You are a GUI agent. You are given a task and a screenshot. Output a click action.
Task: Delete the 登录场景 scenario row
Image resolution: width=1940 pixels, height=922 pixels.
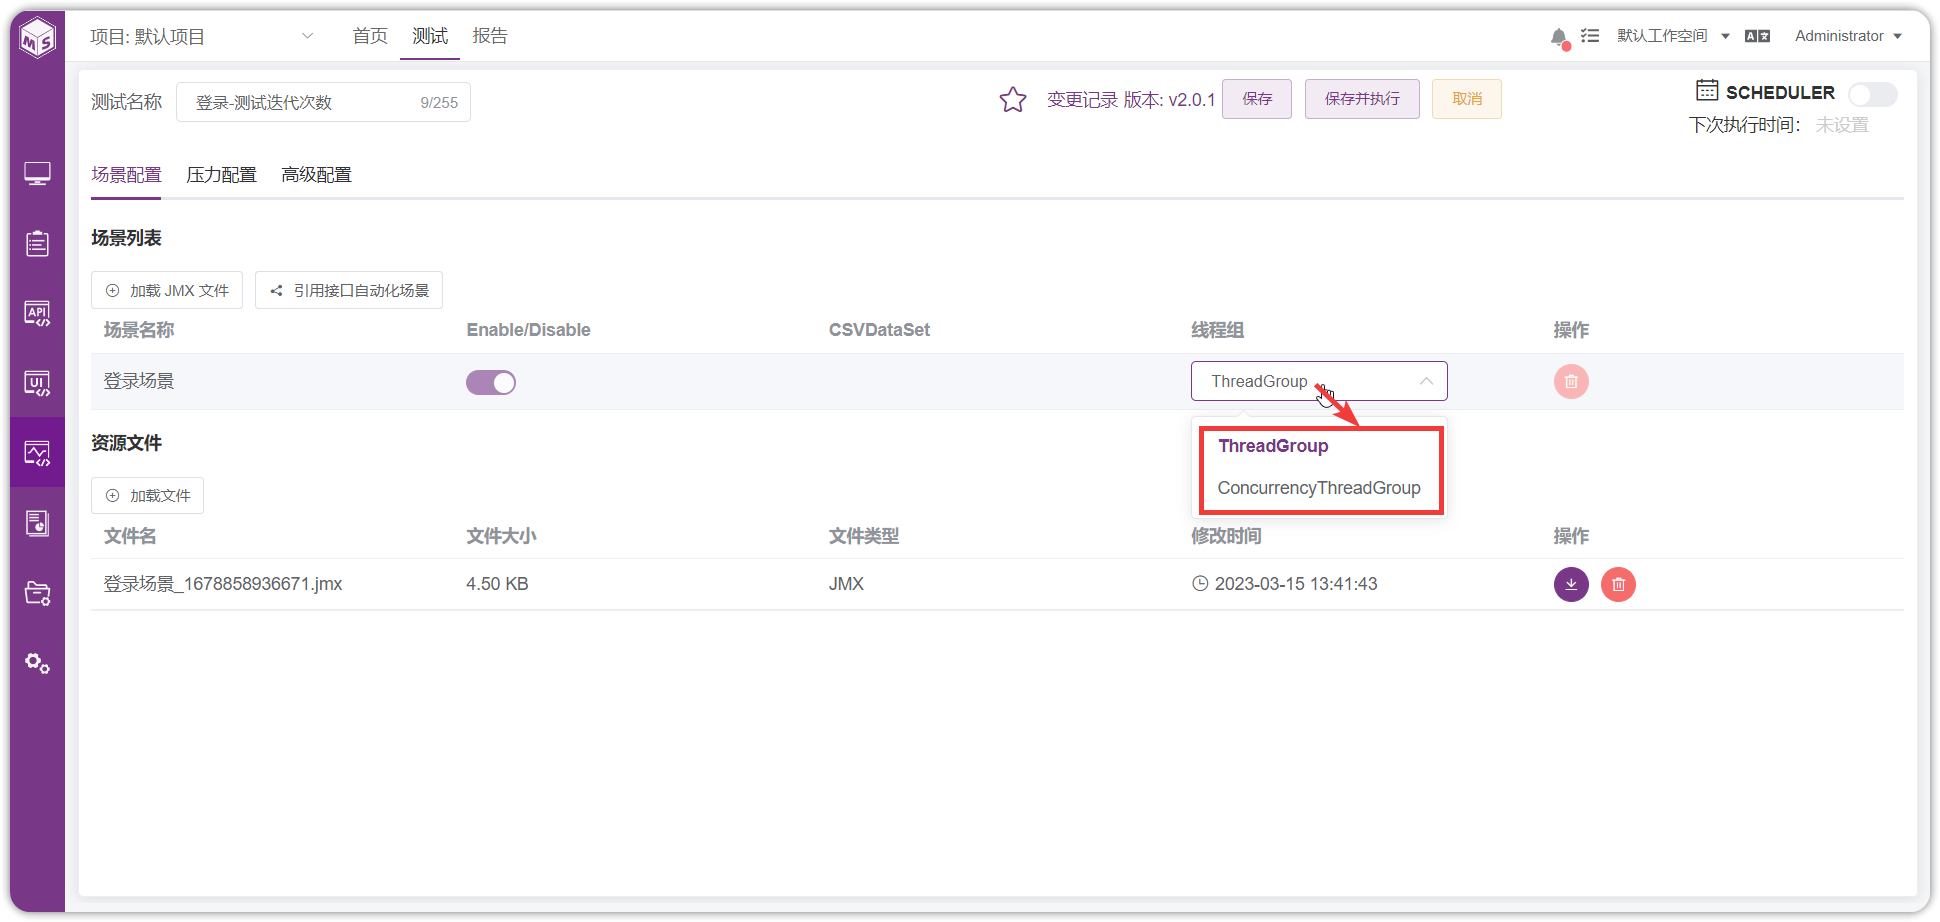point(1571,381)
